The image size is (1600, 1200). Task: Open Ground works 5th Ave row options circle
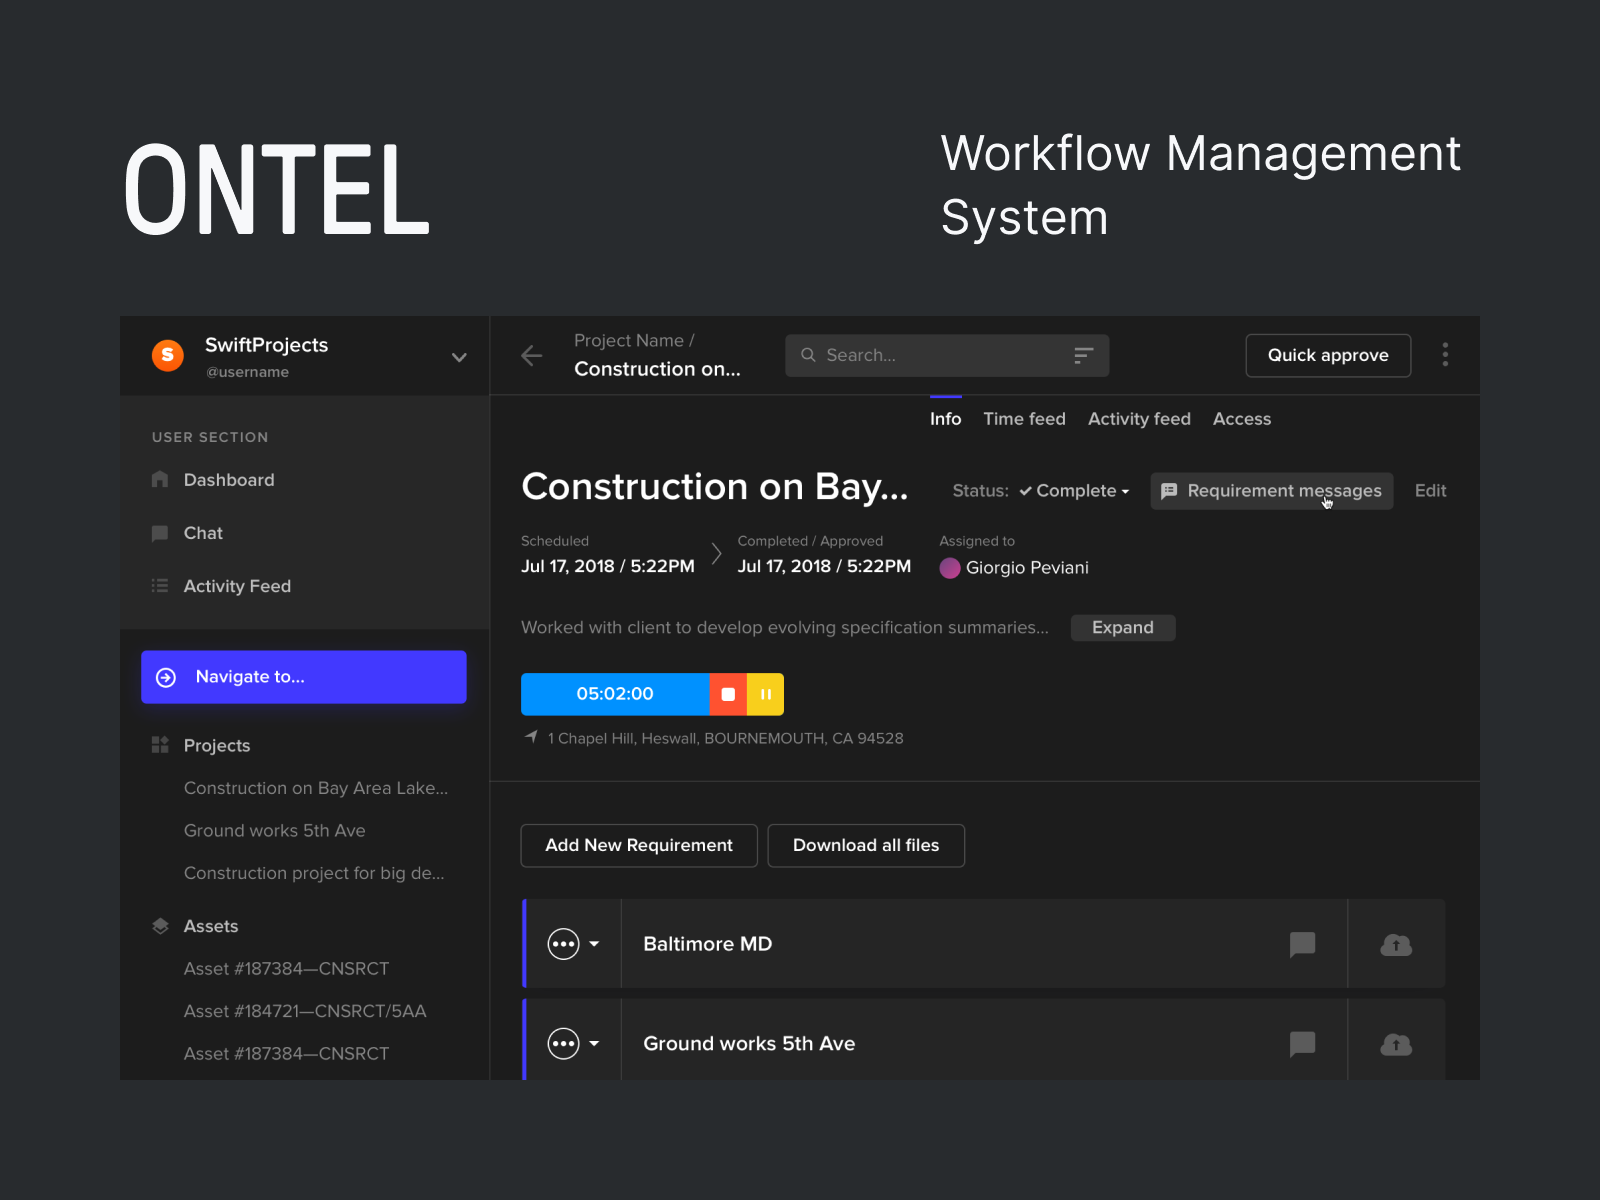564,1044
